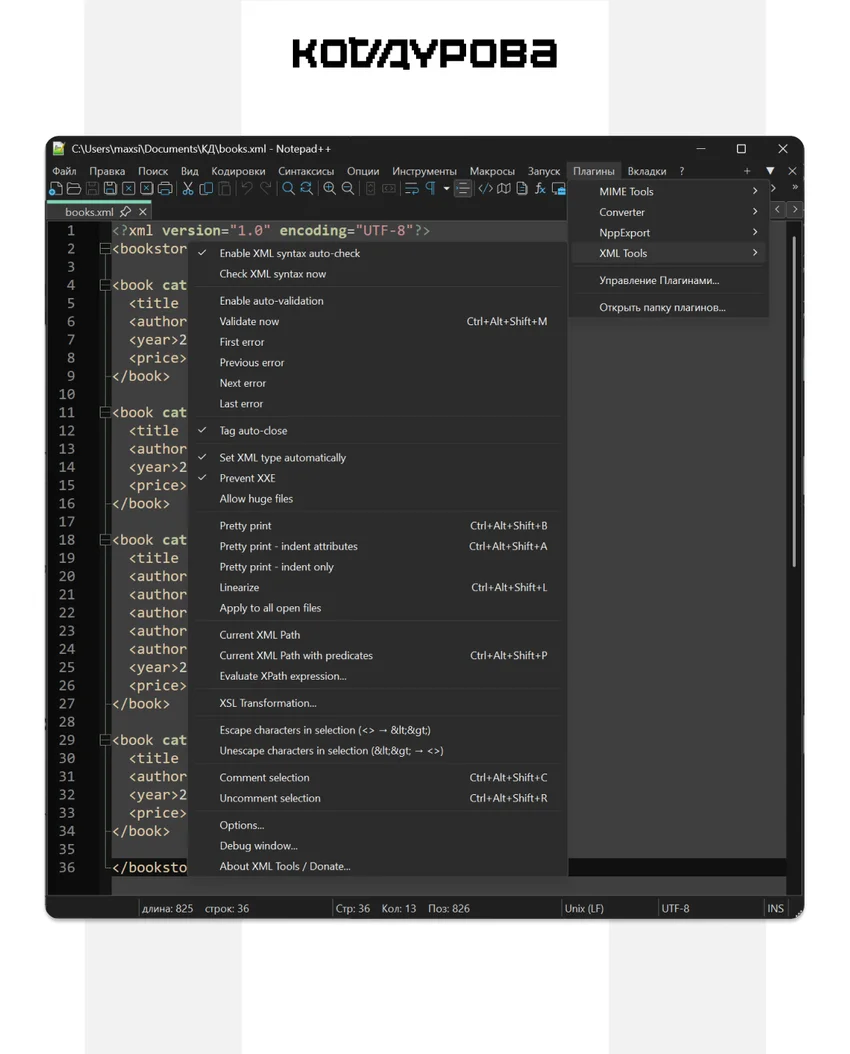Open the Файл menu
Image resolution: width=850 pixels, height=1054 pixels.
tap(65, 171)
